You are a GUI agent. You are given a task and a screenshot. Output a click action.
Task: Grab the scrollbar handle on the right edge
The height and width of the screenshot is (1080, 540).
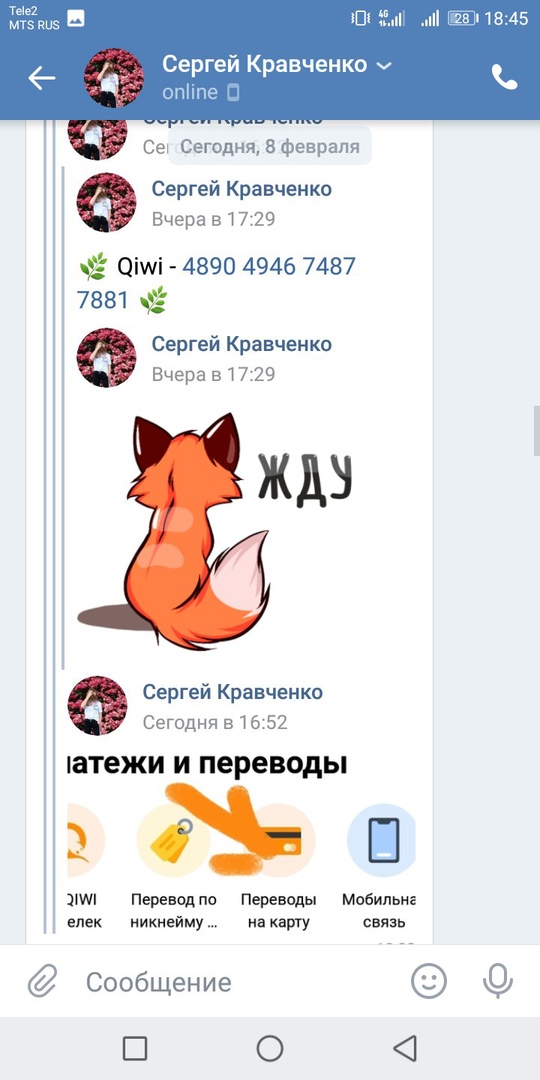[x=537, y=430]
